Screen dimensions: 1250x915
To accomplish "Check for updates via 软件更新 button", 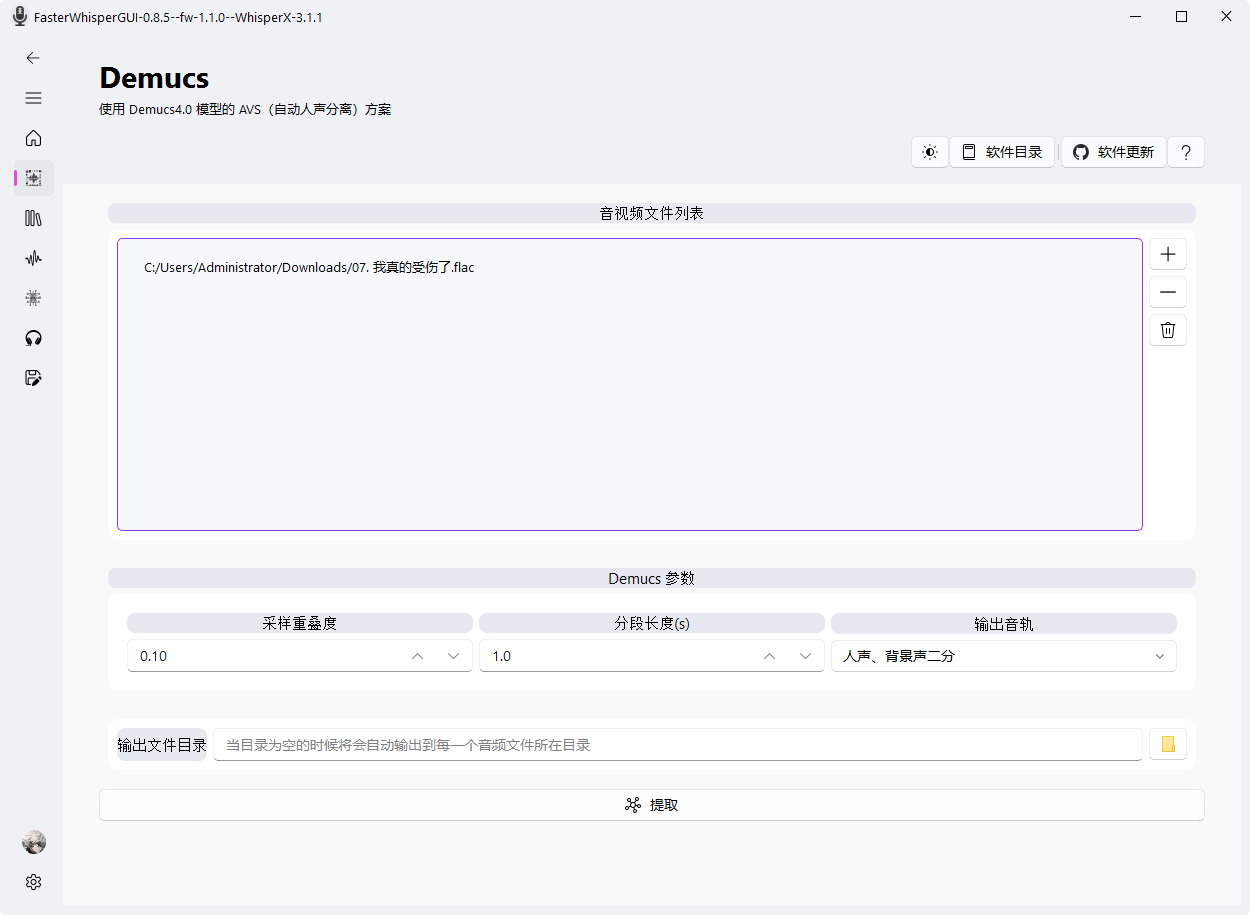I will 1113,152.
